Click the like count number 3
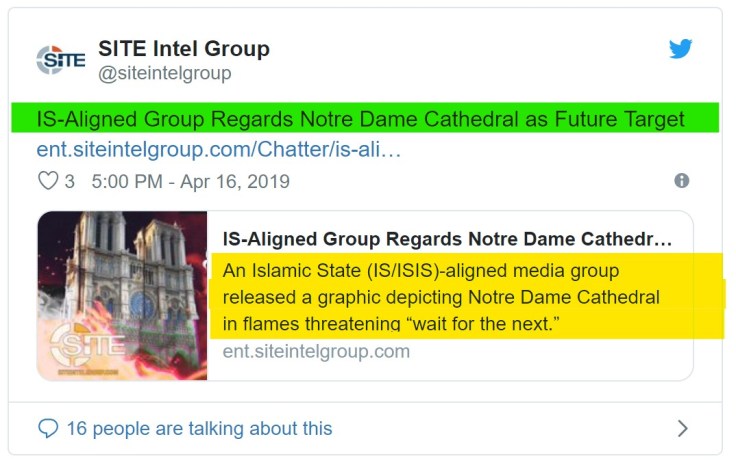Screen dimensions: 736x465 pos(69,181)
